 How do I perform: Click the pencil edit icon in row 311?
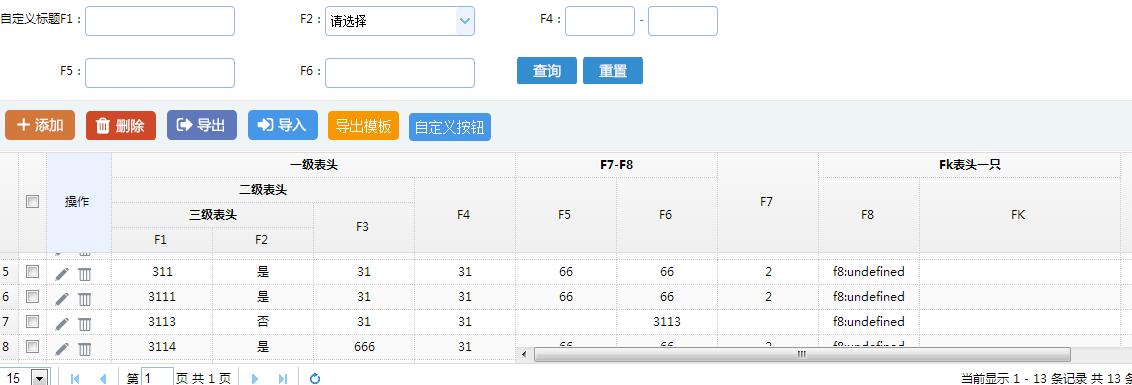click(x=62, y=274)
